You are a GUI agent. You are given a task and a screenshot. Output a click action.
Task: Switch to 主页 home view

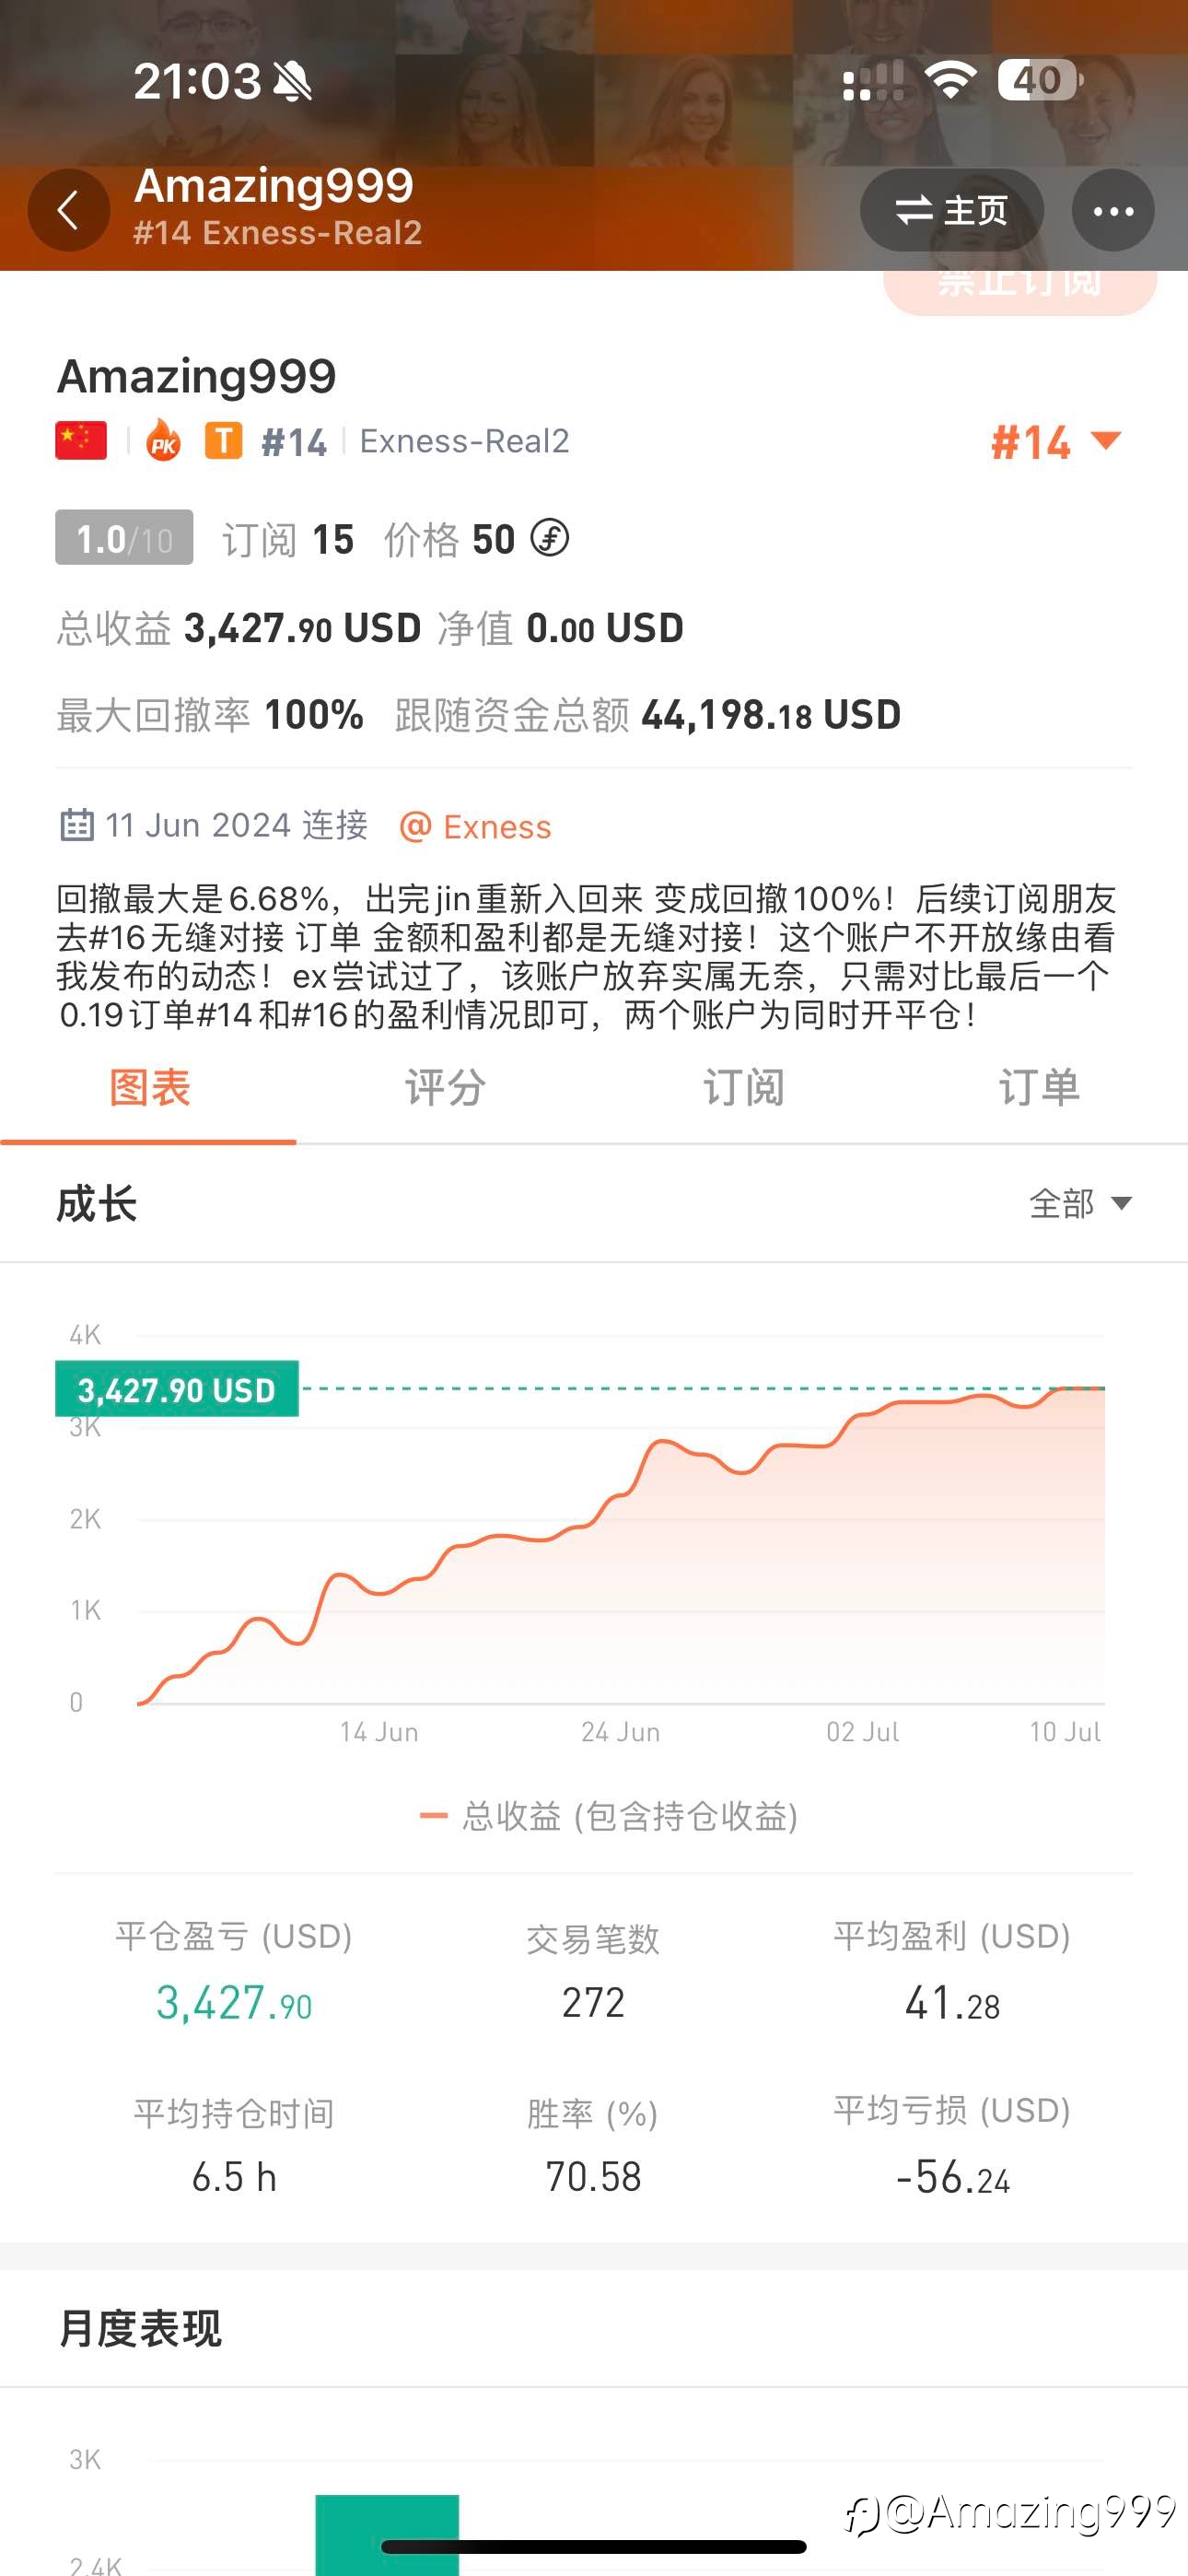[952, 210]
